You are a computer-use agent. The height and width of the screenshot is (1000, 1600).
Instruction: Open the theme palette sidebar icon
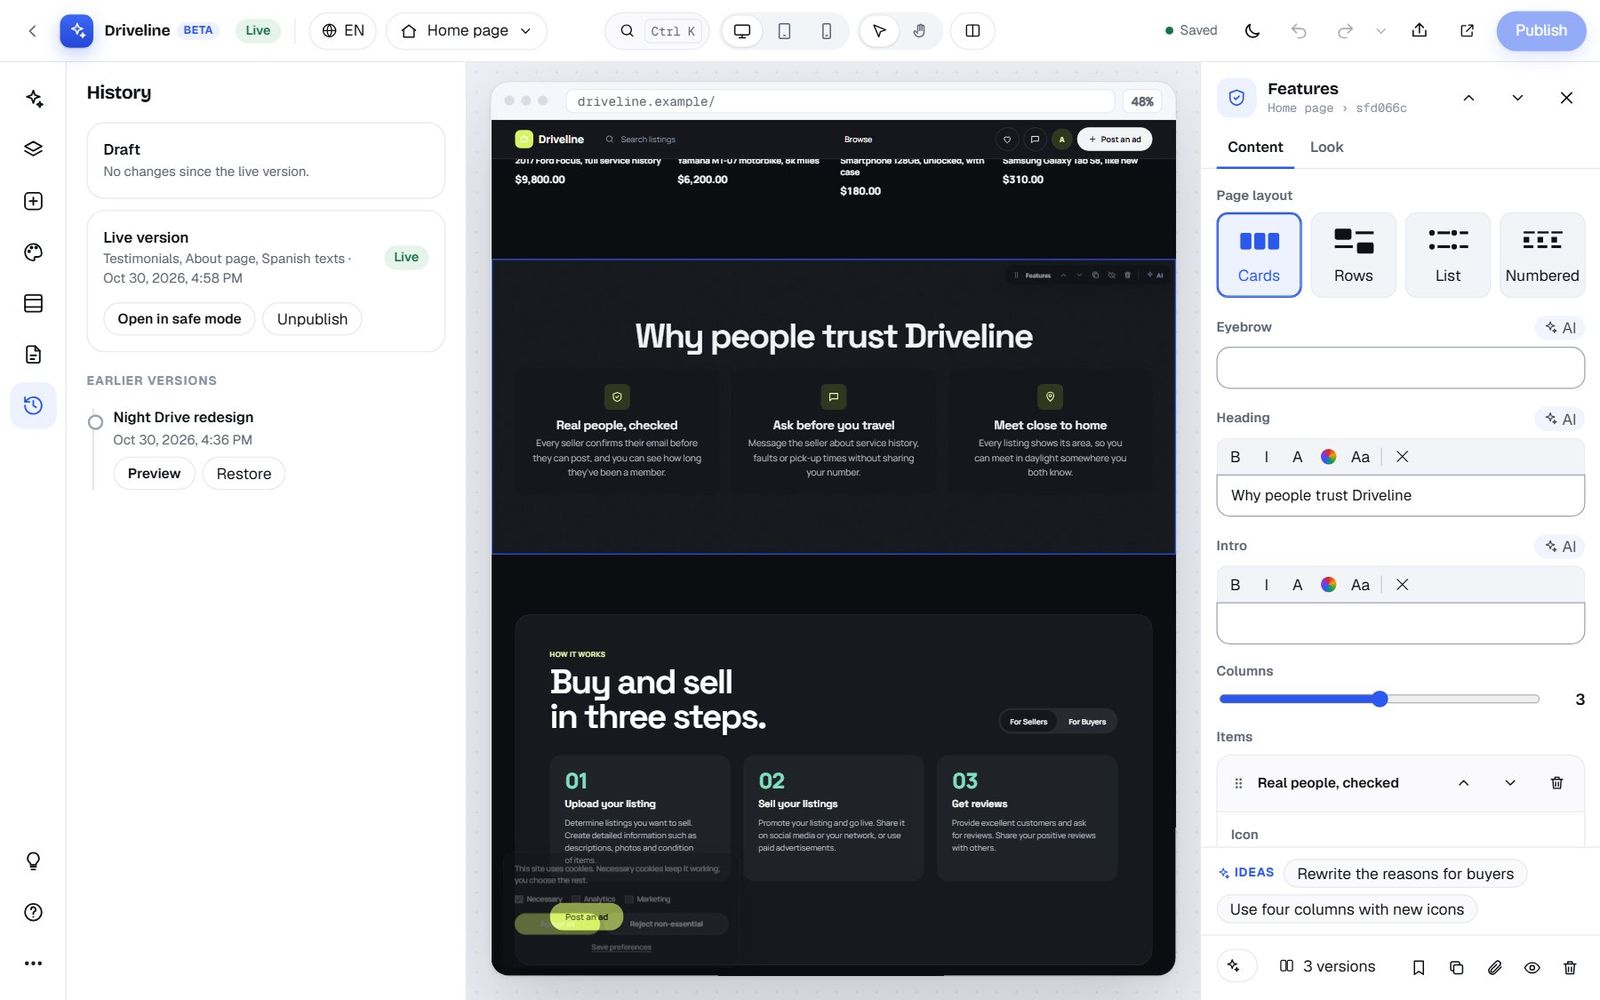click(33, 252)
